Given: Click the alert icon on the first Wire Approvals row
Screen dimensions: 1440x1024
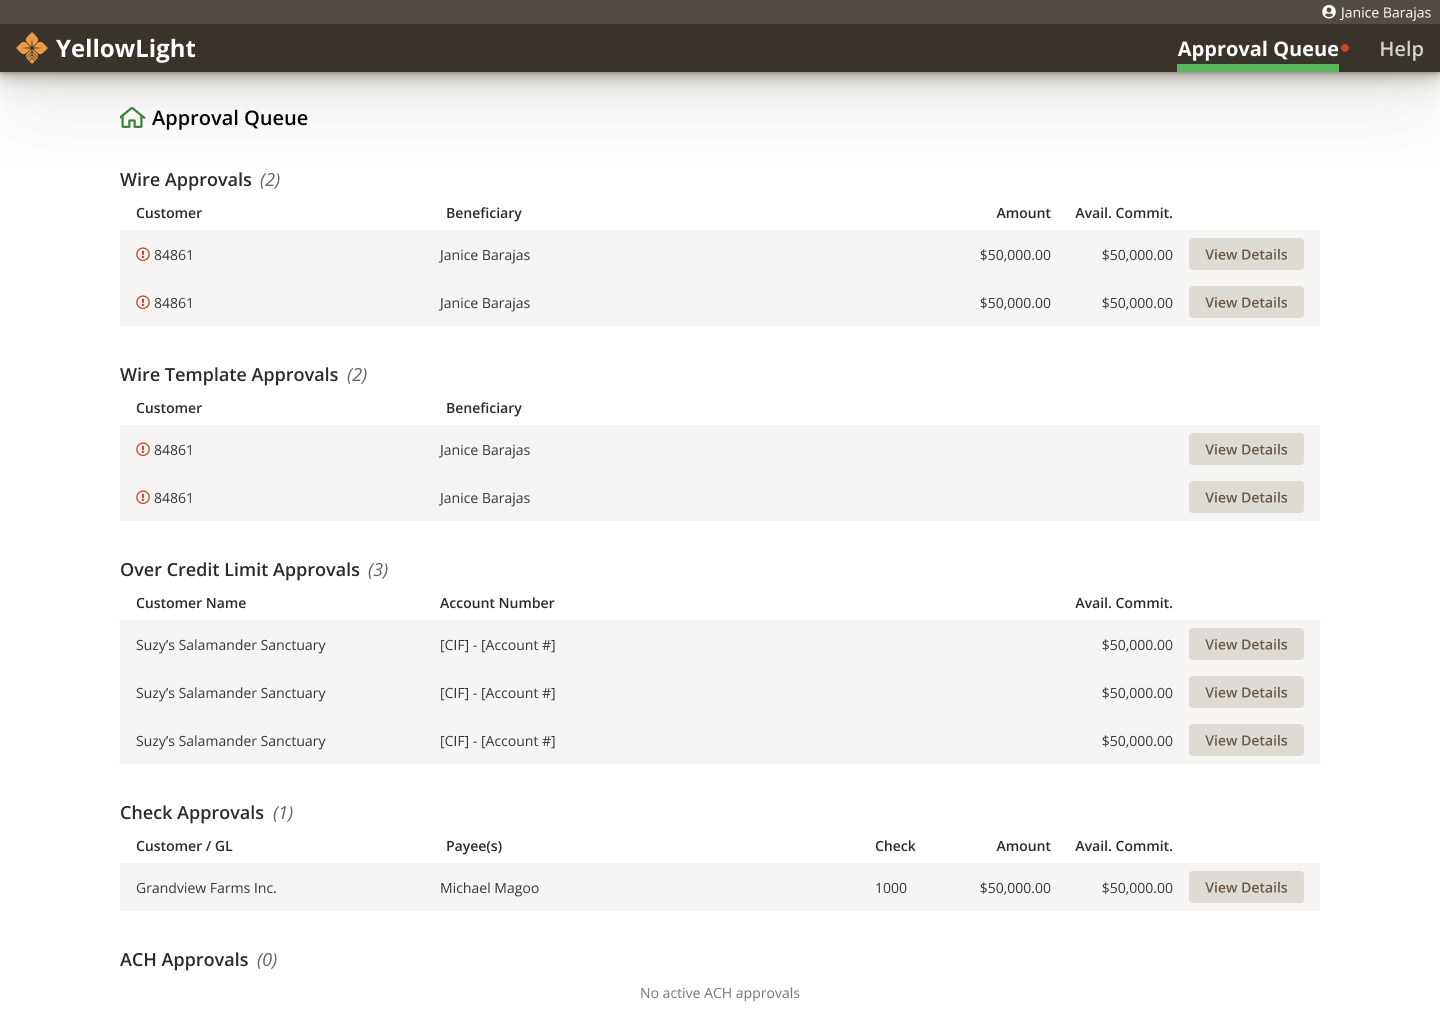Looking at the screenshot, I should tap(143, 254).
